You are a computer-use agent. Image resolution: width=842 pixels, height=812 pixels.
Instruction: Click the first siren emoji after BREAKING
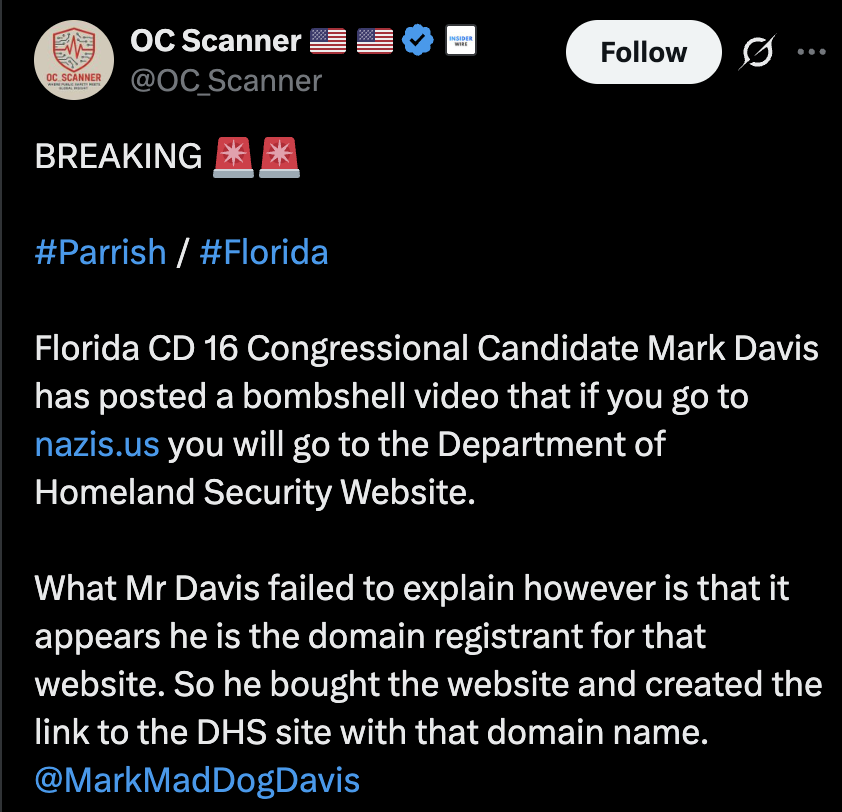click(x=232, y=155)
